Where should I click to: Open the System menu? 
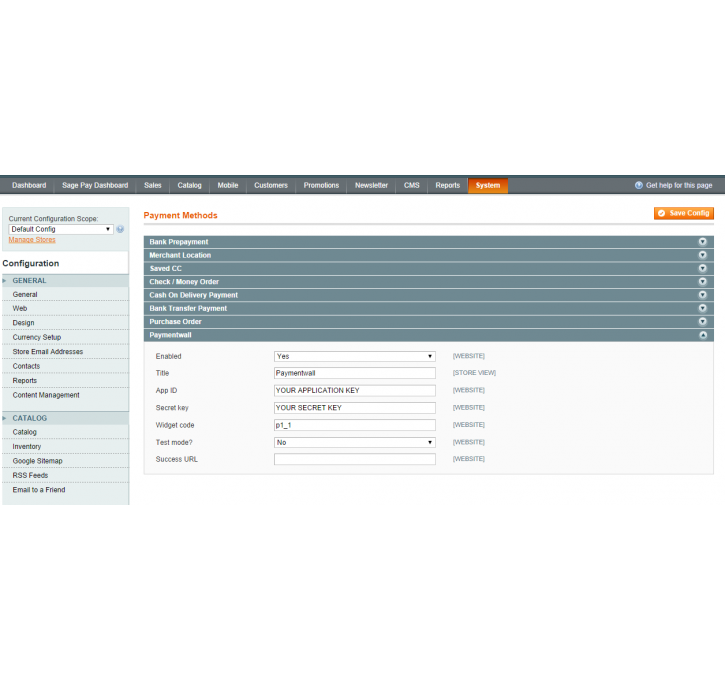pyautogui.click(x=488, y=185)
